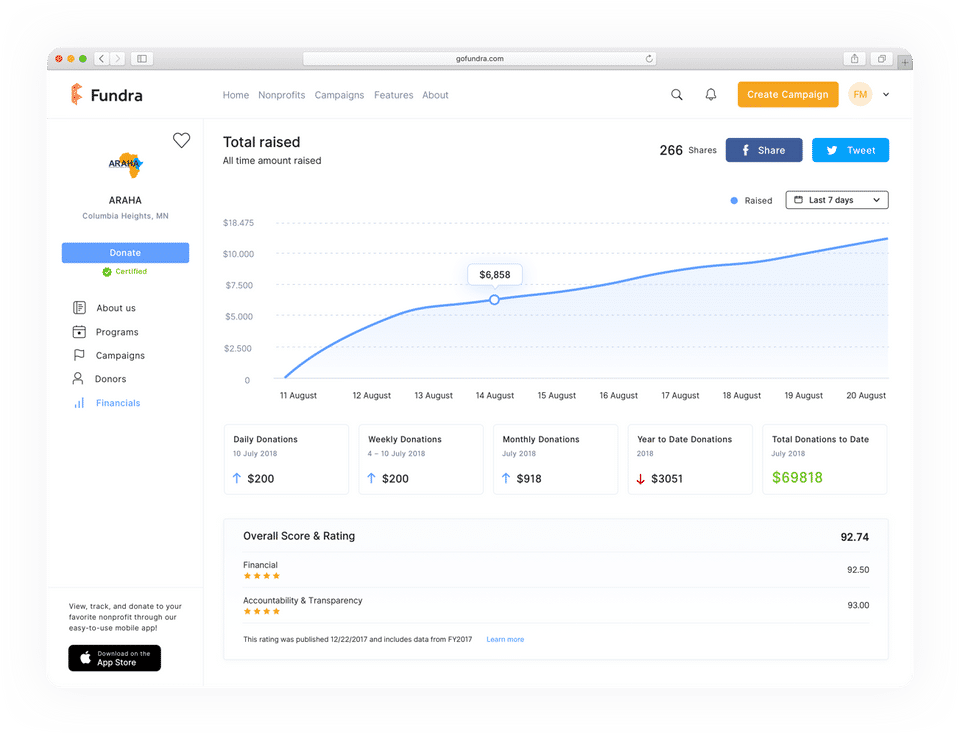
Task: Share on Facebook with Share button
Action: pos(764,150)
